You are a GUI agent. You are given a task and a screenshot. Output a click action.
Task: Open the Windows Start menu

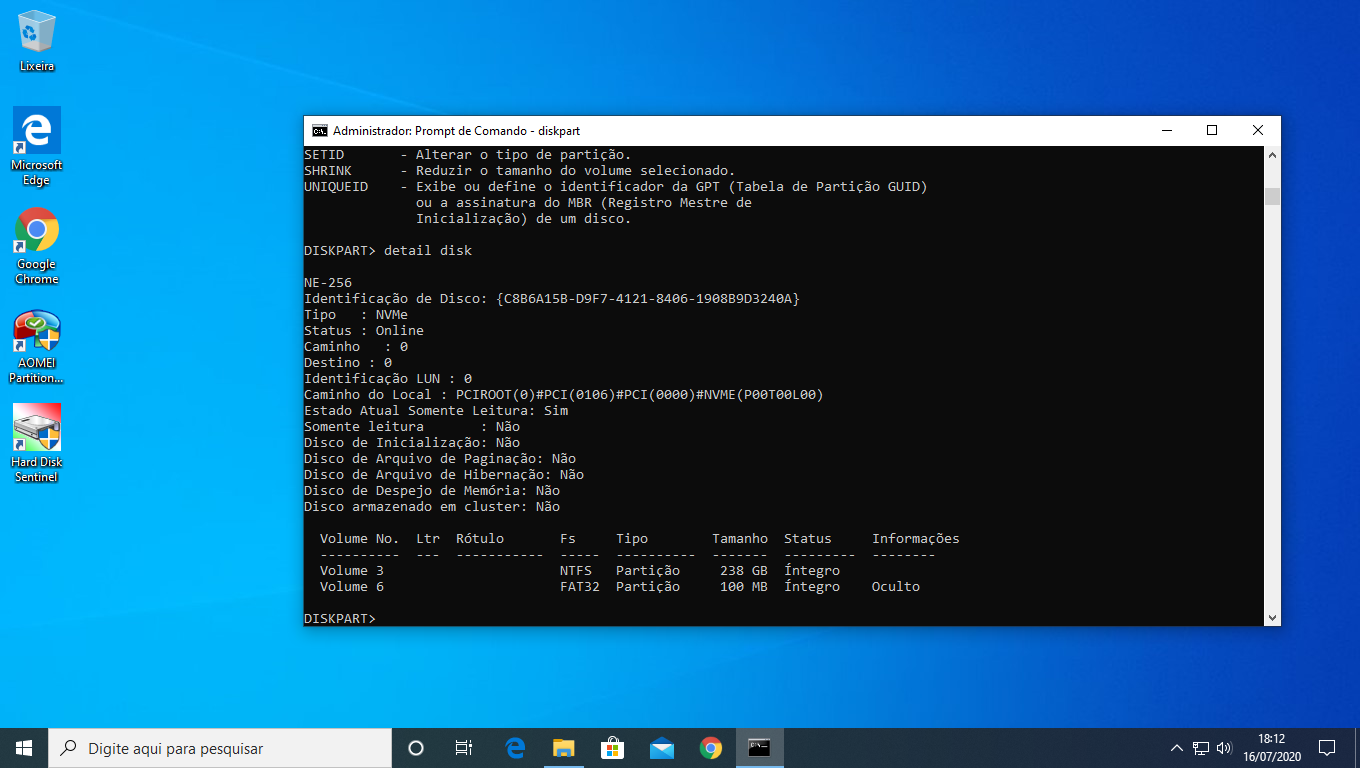[x=24, y=748]
